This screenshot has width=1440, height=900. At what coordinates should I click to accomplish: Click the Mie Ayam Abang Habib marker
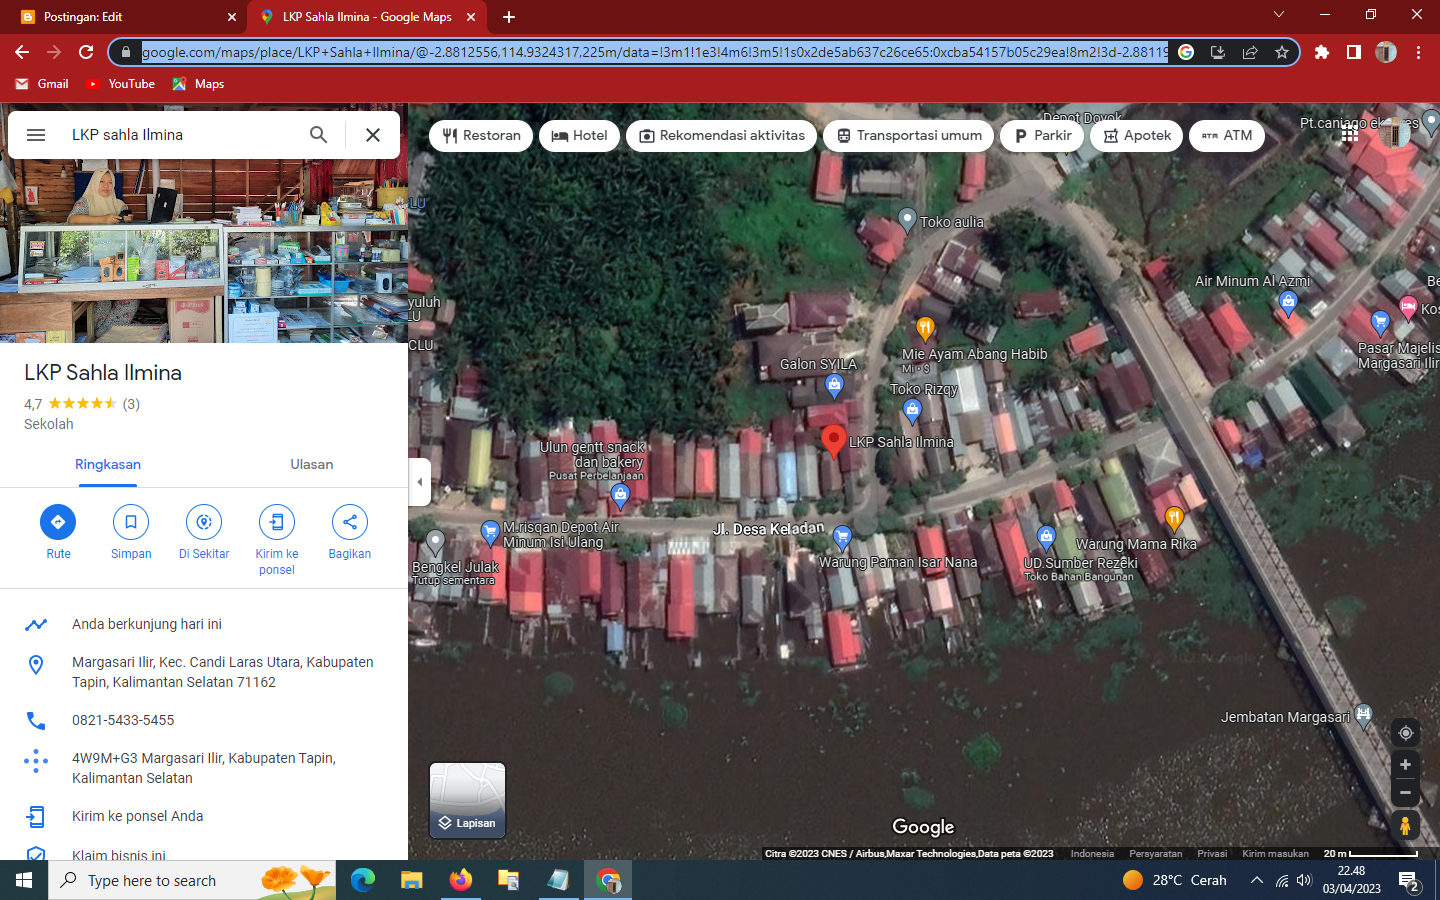click(x=925, y=329)
